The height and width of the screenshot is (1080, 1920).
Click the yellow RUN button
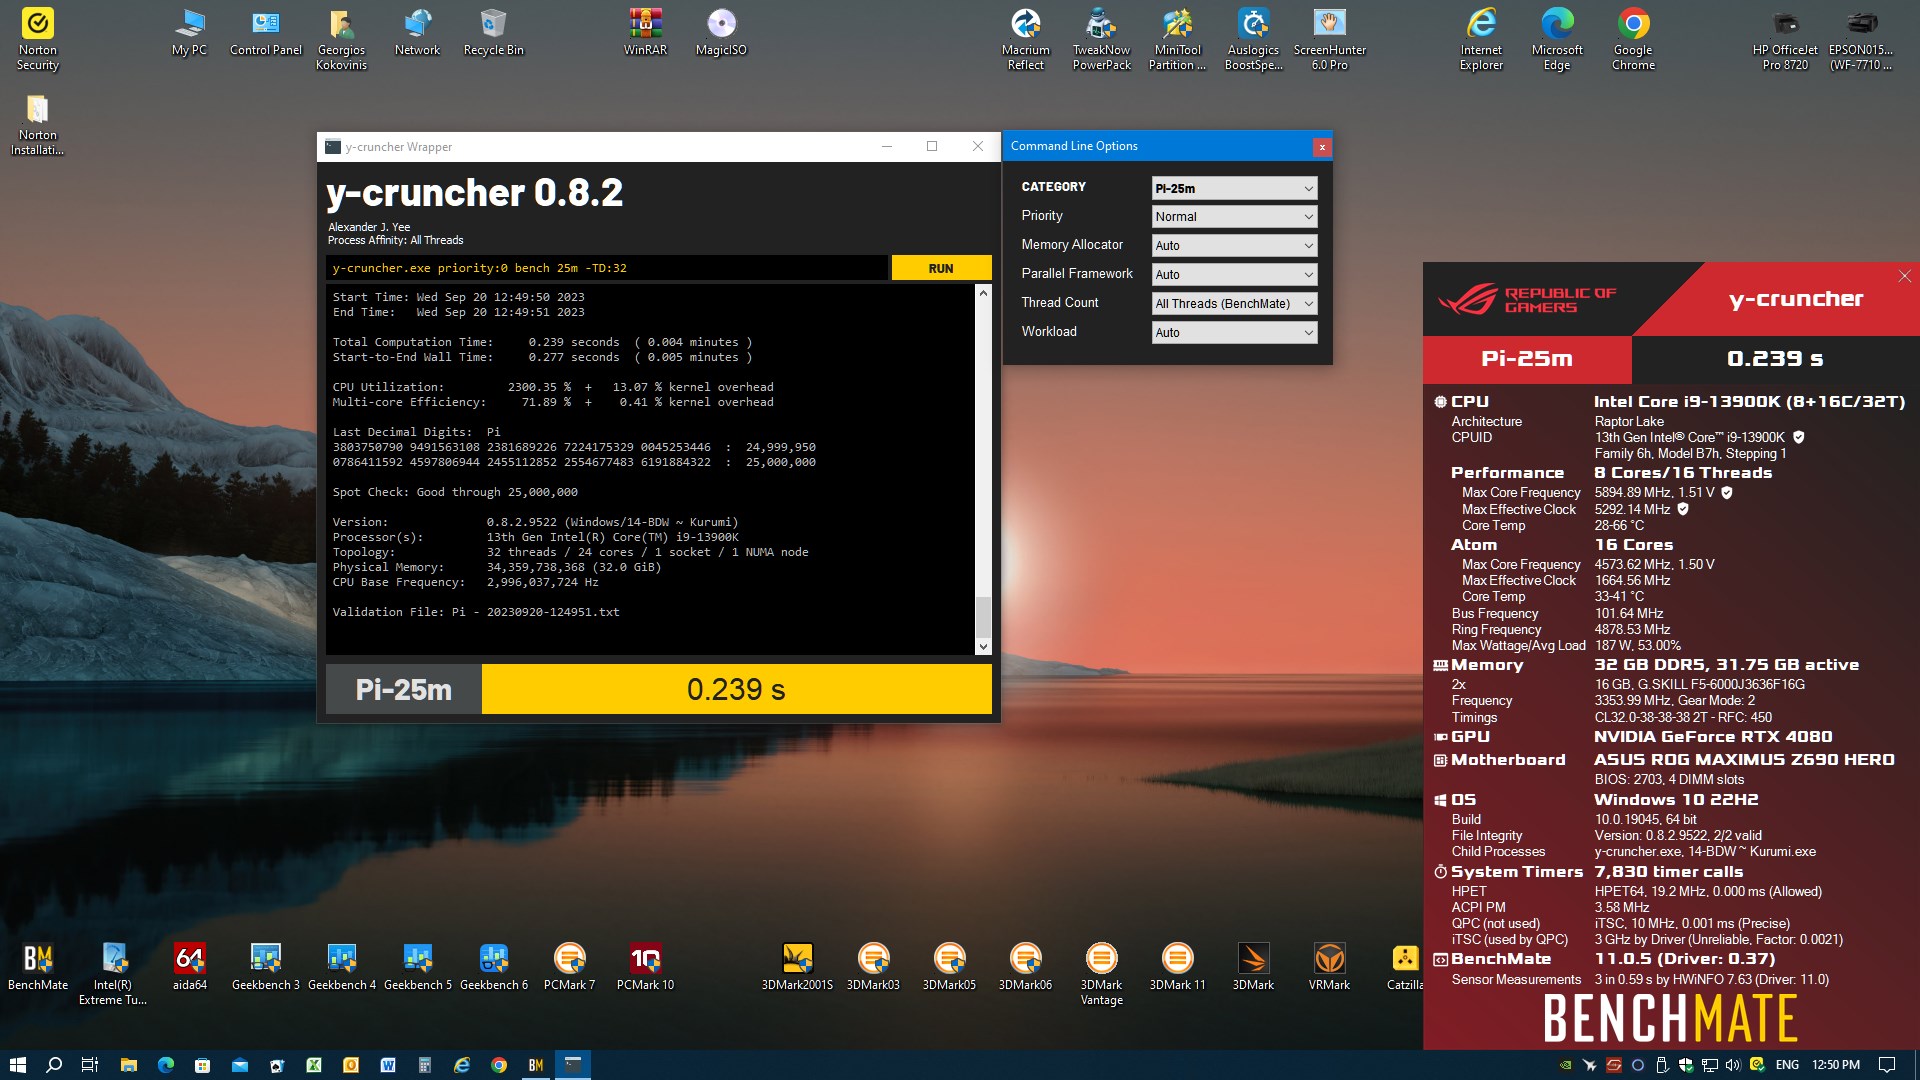pyautogui.click(x=941, y=268)
